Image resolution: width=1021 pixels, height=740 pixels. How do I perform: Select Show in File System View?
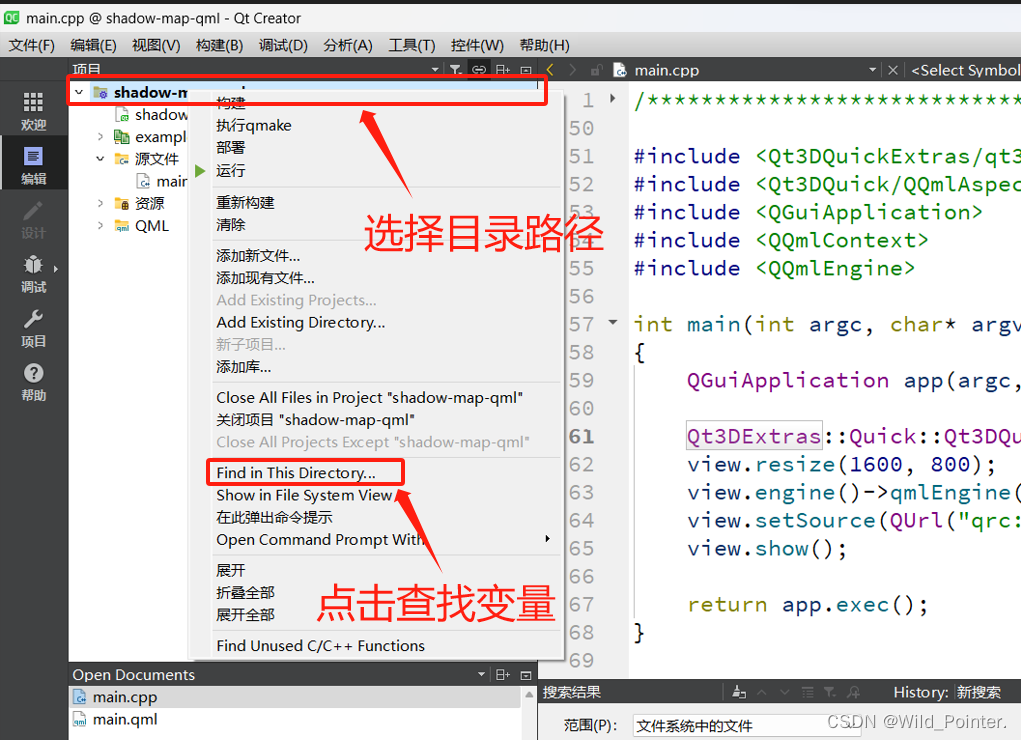(304, 495)
